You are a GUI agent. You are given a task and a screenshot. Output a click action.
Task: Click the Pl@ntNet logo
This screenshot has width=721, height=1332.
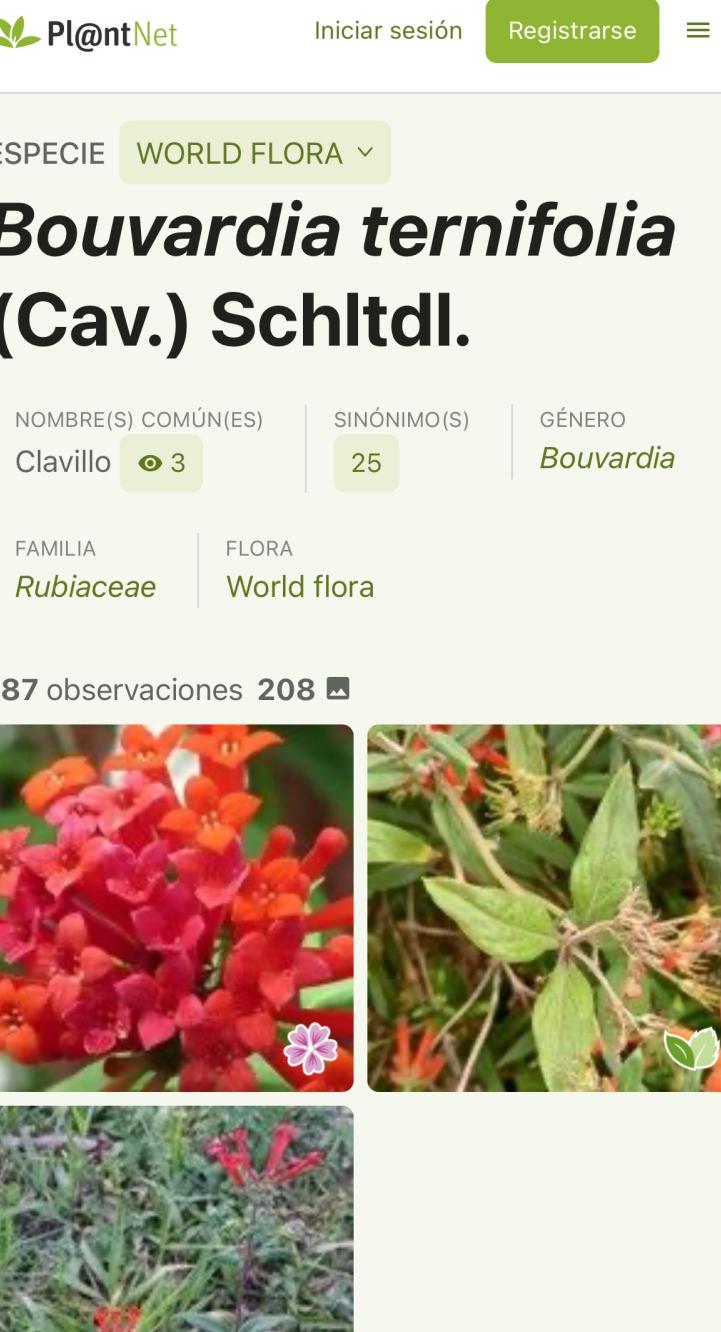click(89, 33)
